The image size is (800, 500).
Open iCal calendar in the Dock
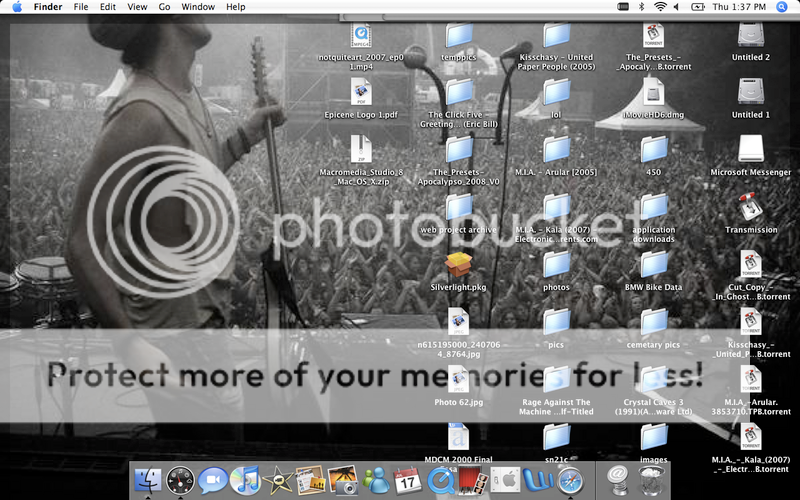coord(408,480)
